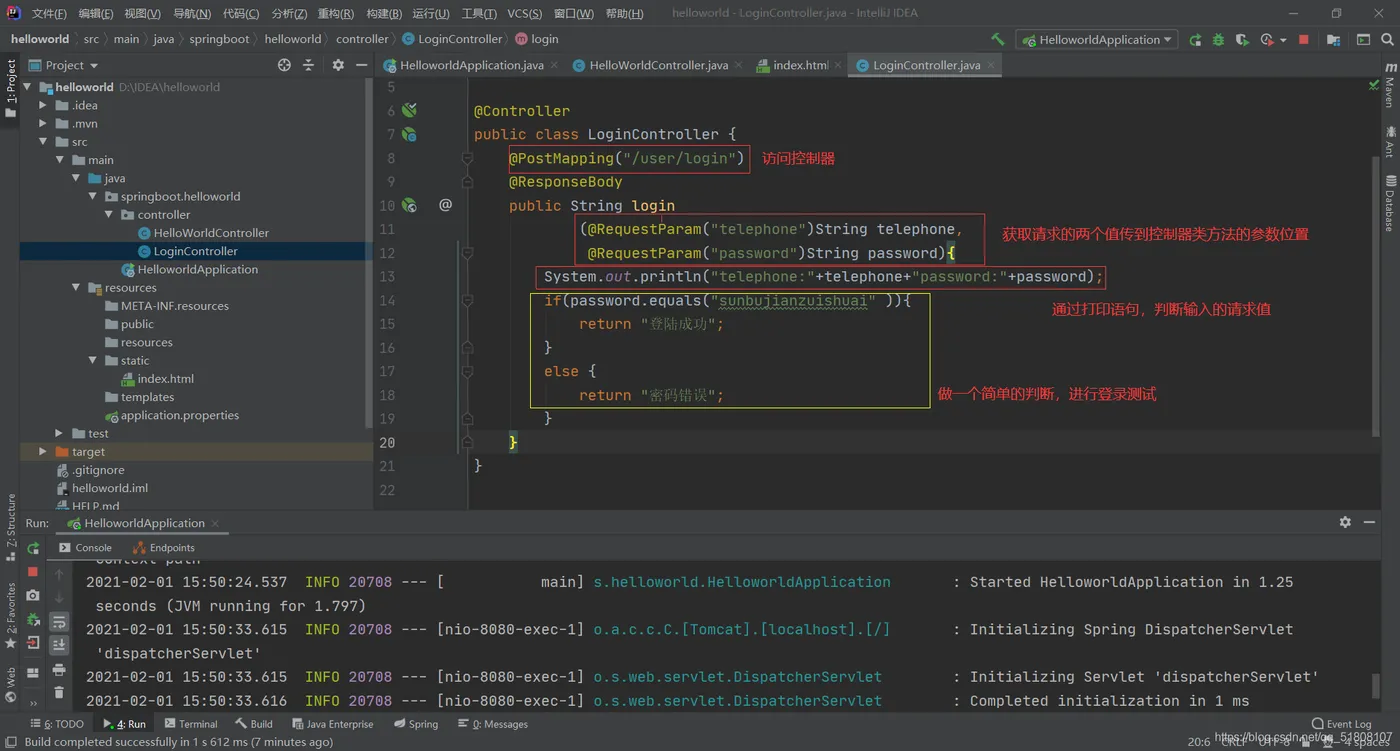Open Run panel settings gear
This screenshot has width=1400, height=751.
click(x=1345, y=522)
